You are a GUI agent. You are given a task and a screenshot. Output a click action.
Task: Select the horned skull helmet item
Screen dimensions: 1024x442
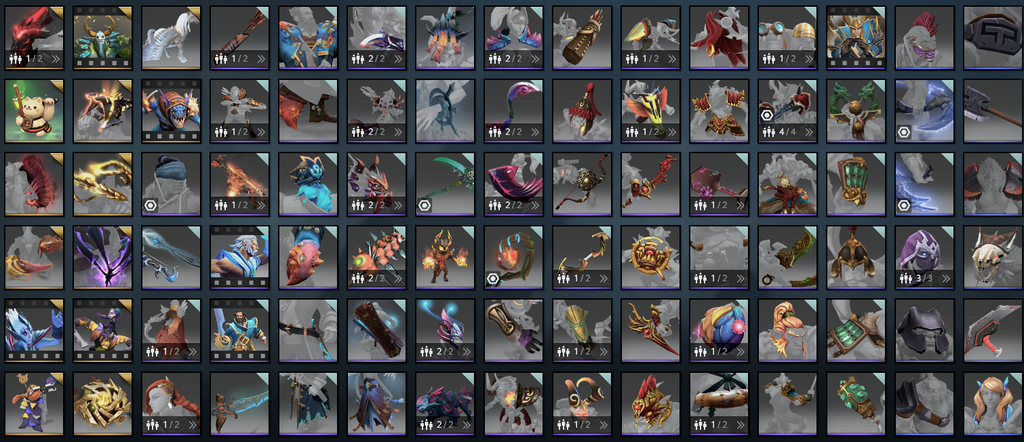pos(993,257)
